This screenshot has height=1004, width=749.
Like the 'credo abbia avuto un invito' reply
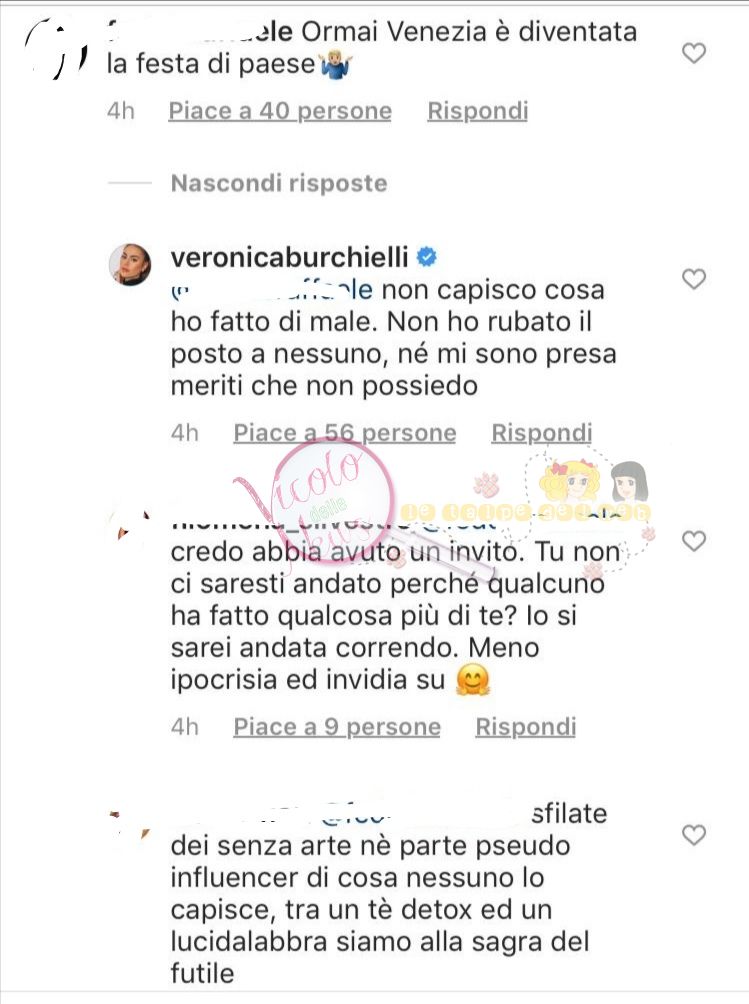pyautogui.click(x=694, y=541)
